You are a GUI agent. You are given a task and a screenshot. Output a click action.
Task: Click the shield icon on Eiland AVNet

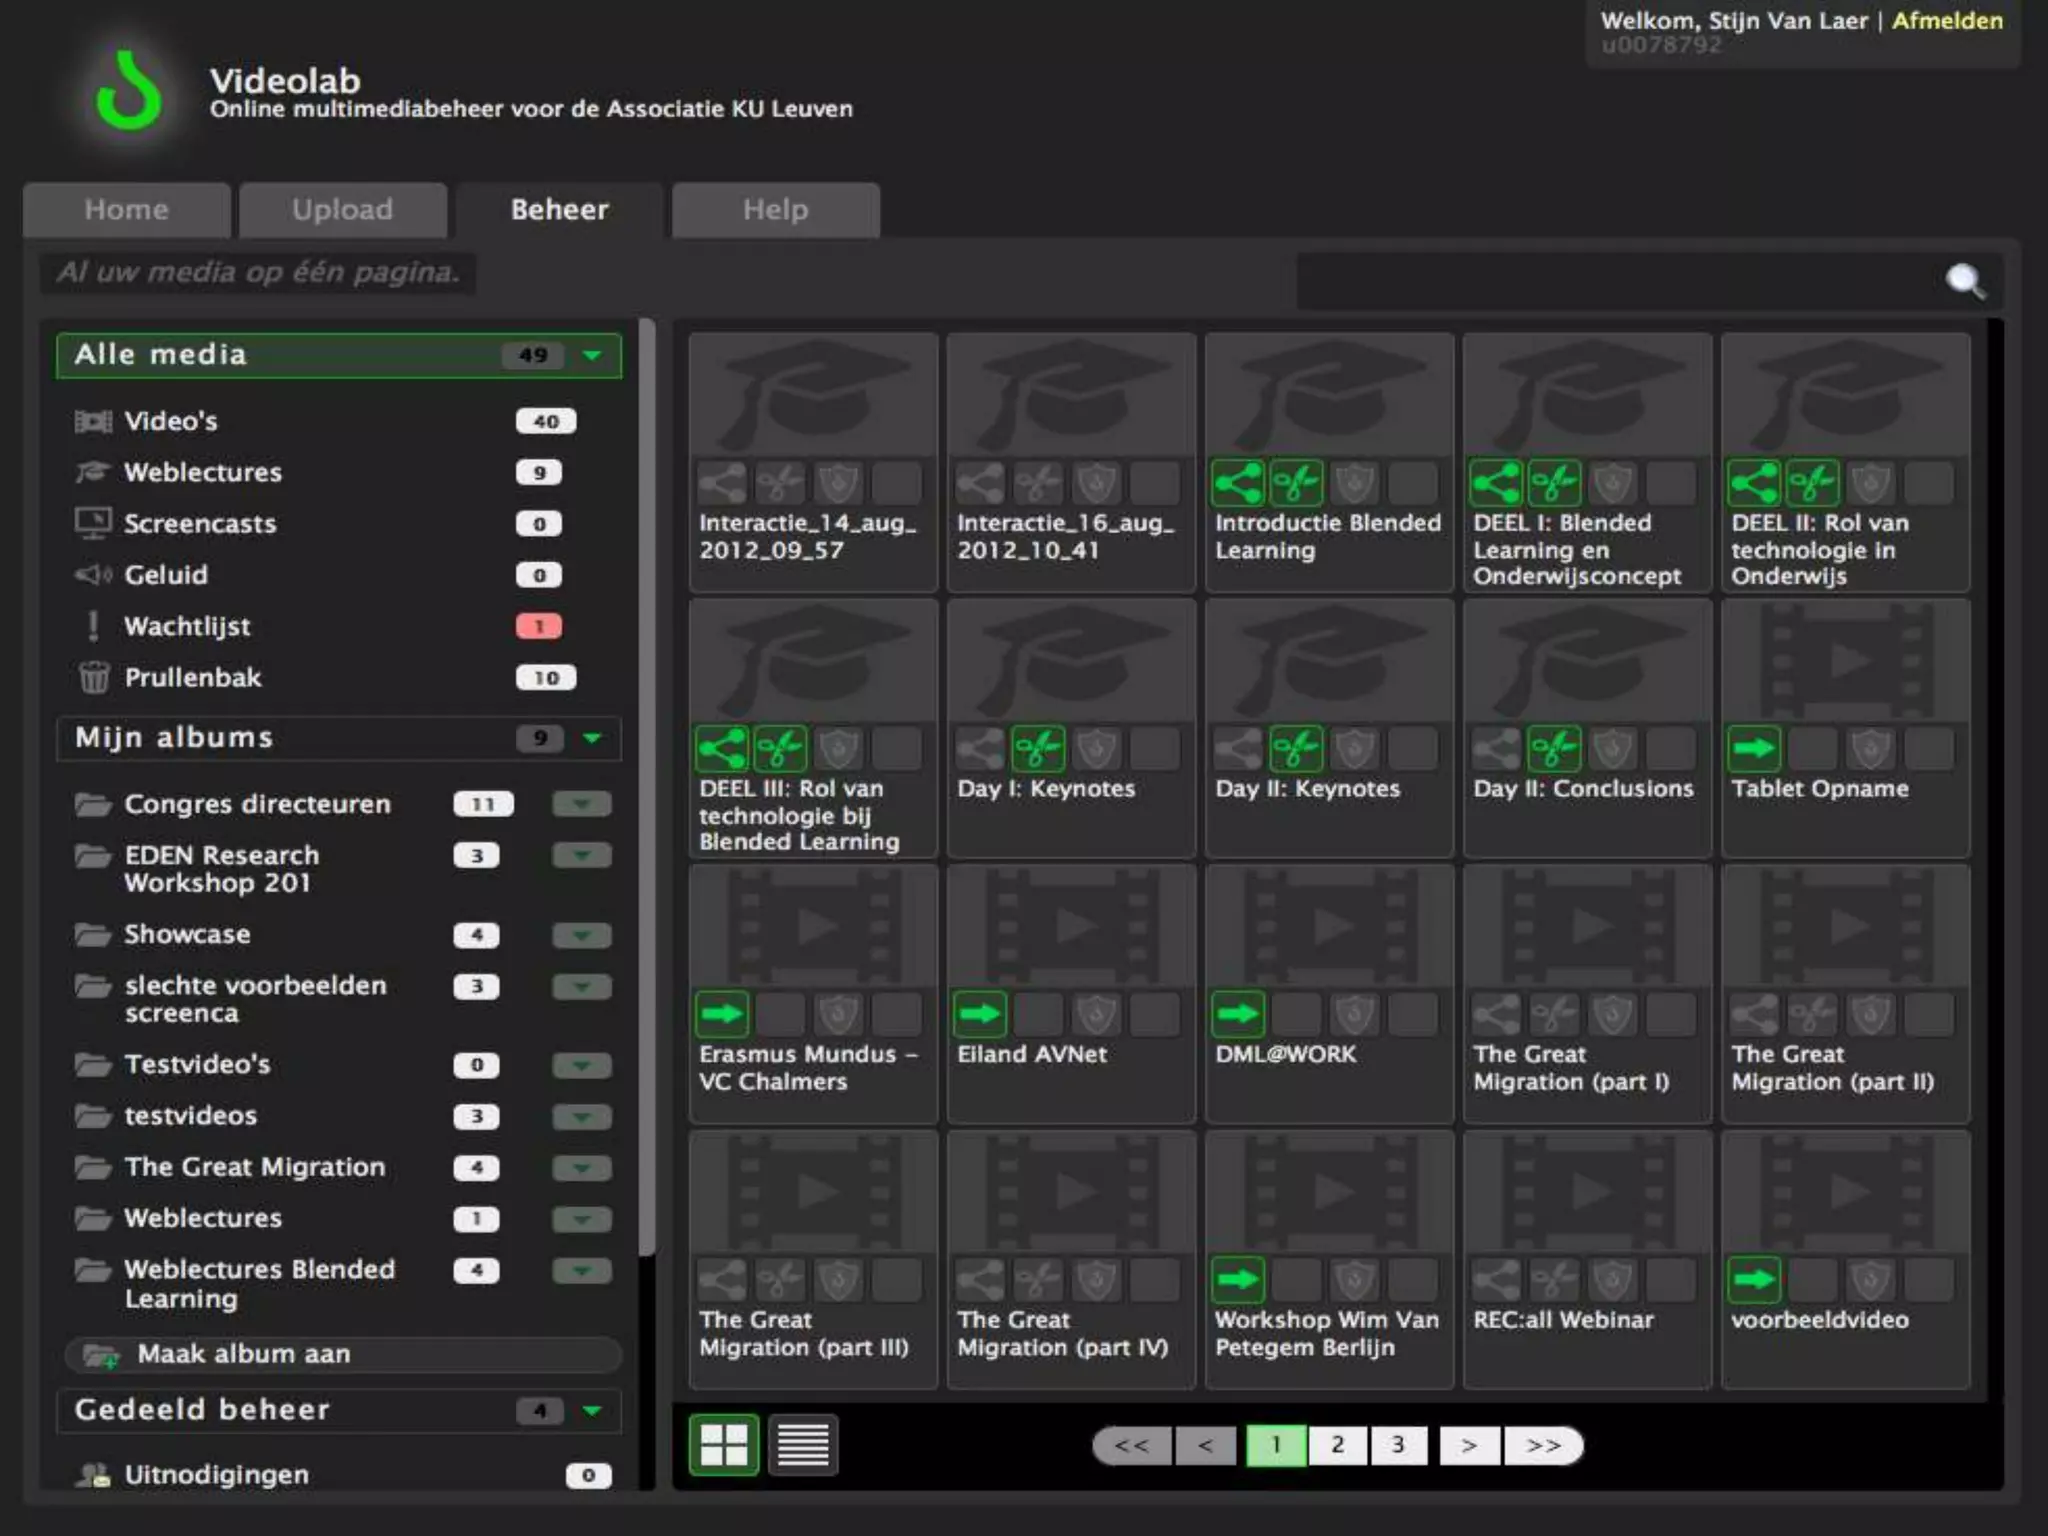[x=1096, y=1015]
